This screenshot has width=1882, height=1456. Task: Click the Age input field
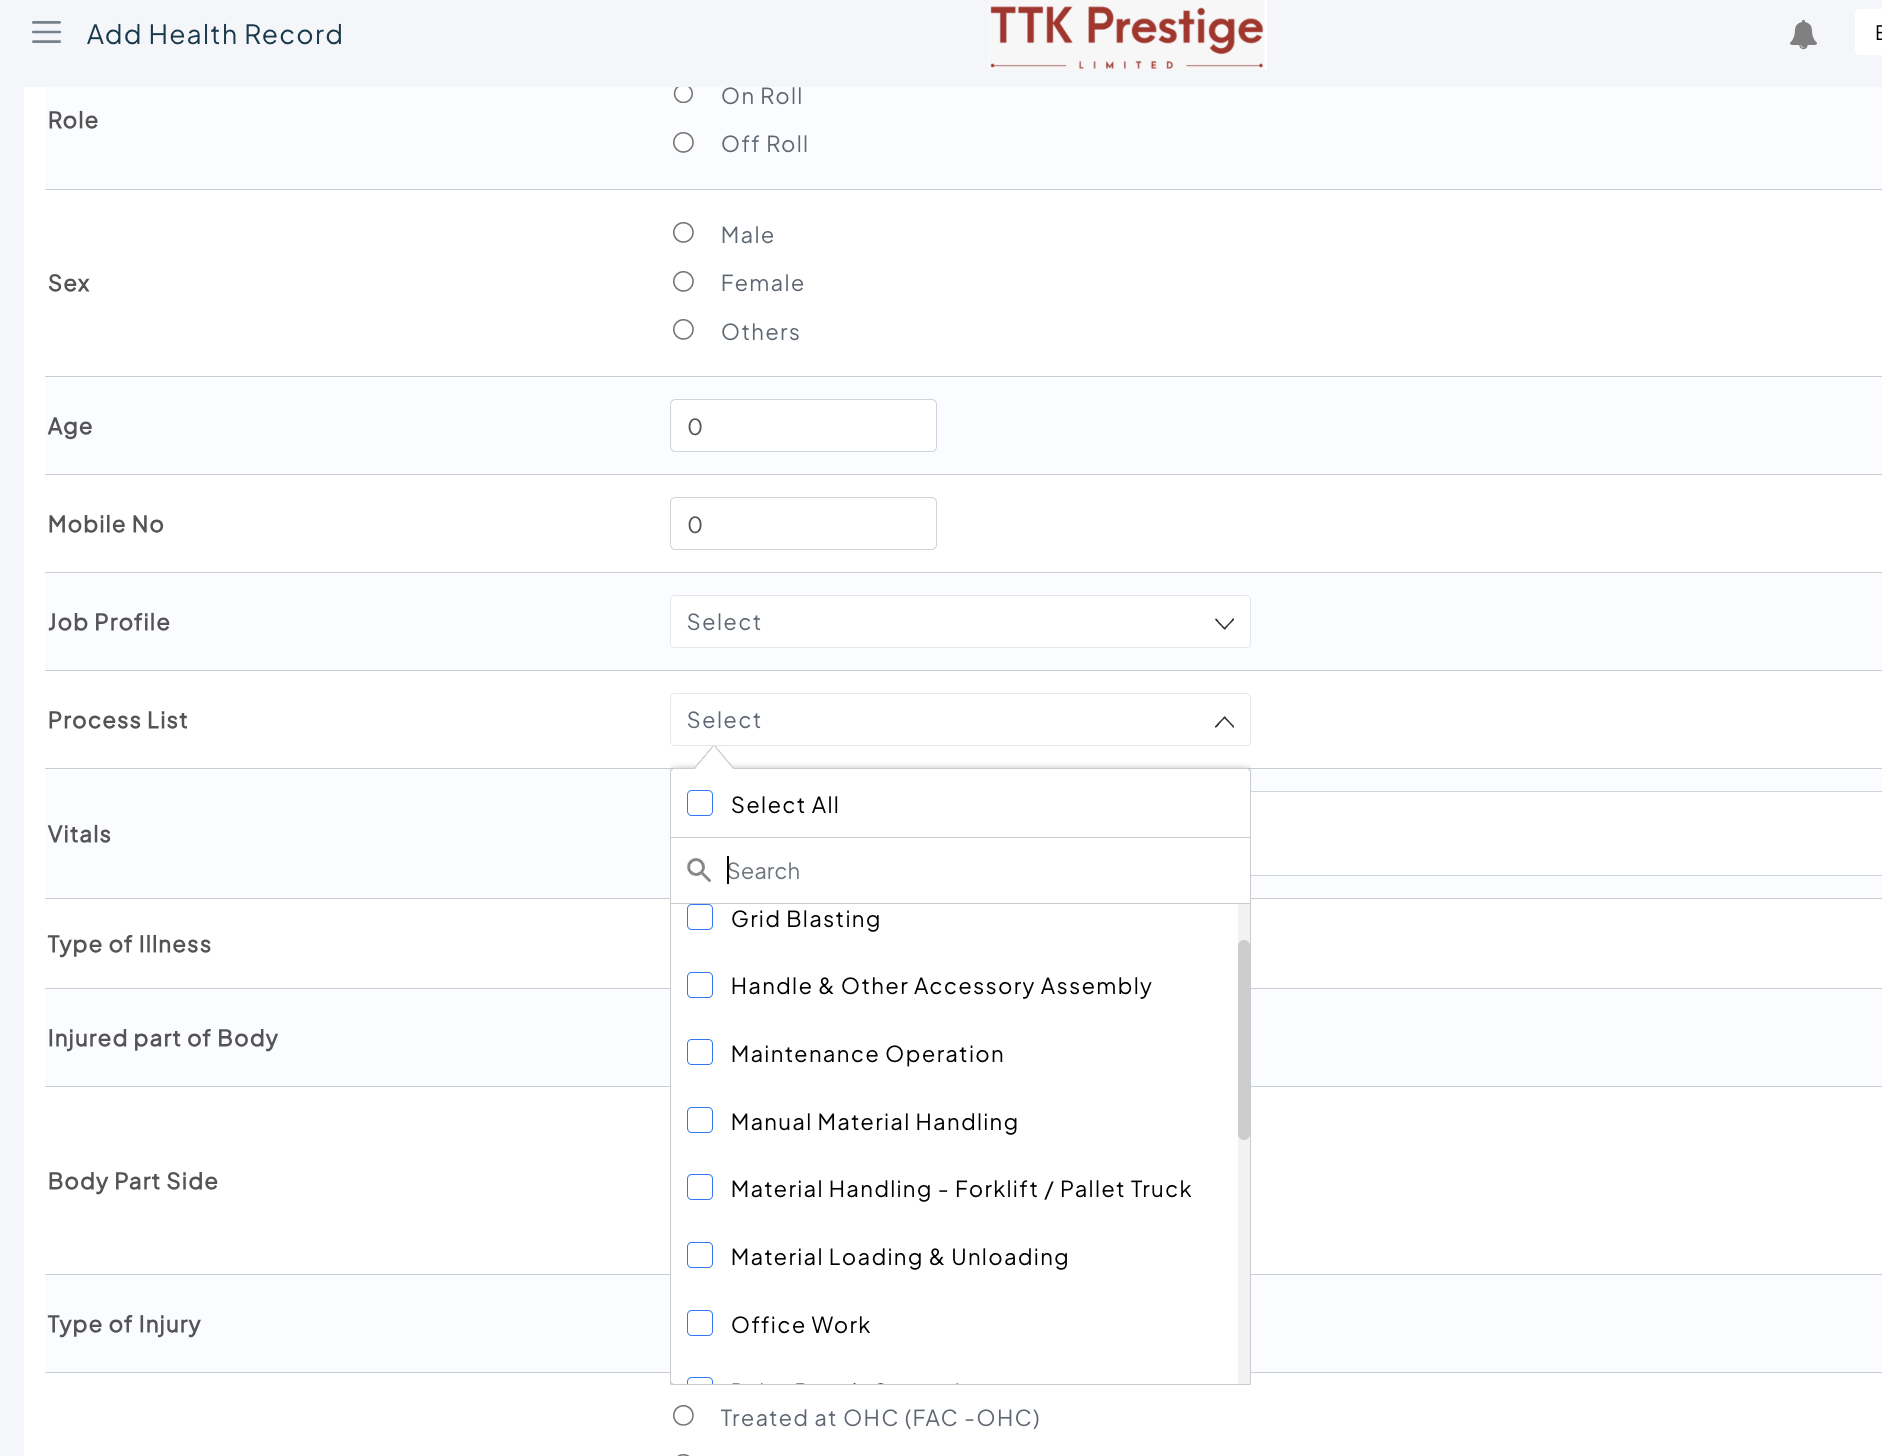point(803,426)
